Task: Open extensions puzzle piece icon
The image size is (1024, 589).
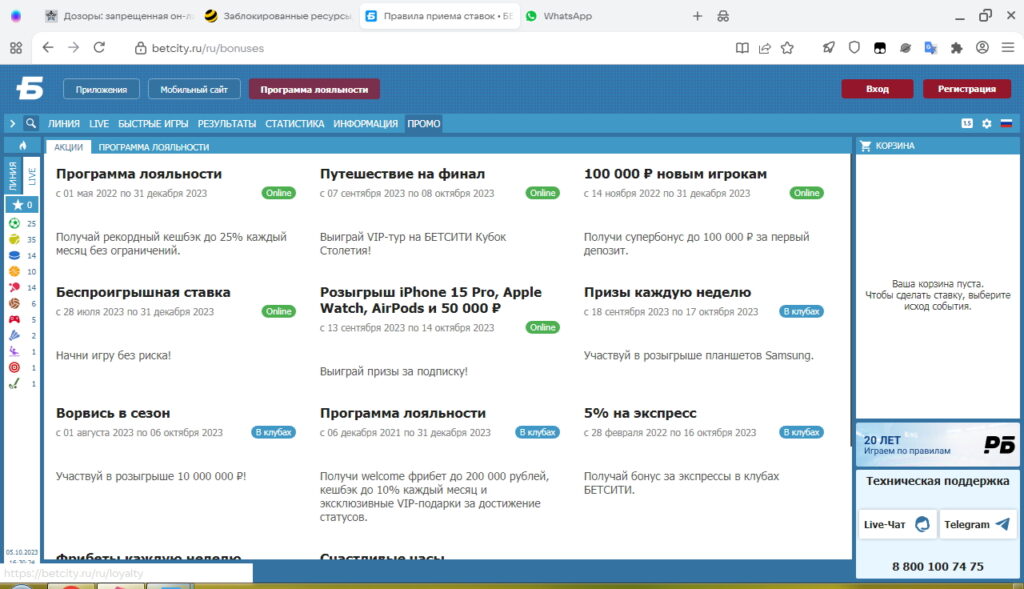Action: point(957,48)
